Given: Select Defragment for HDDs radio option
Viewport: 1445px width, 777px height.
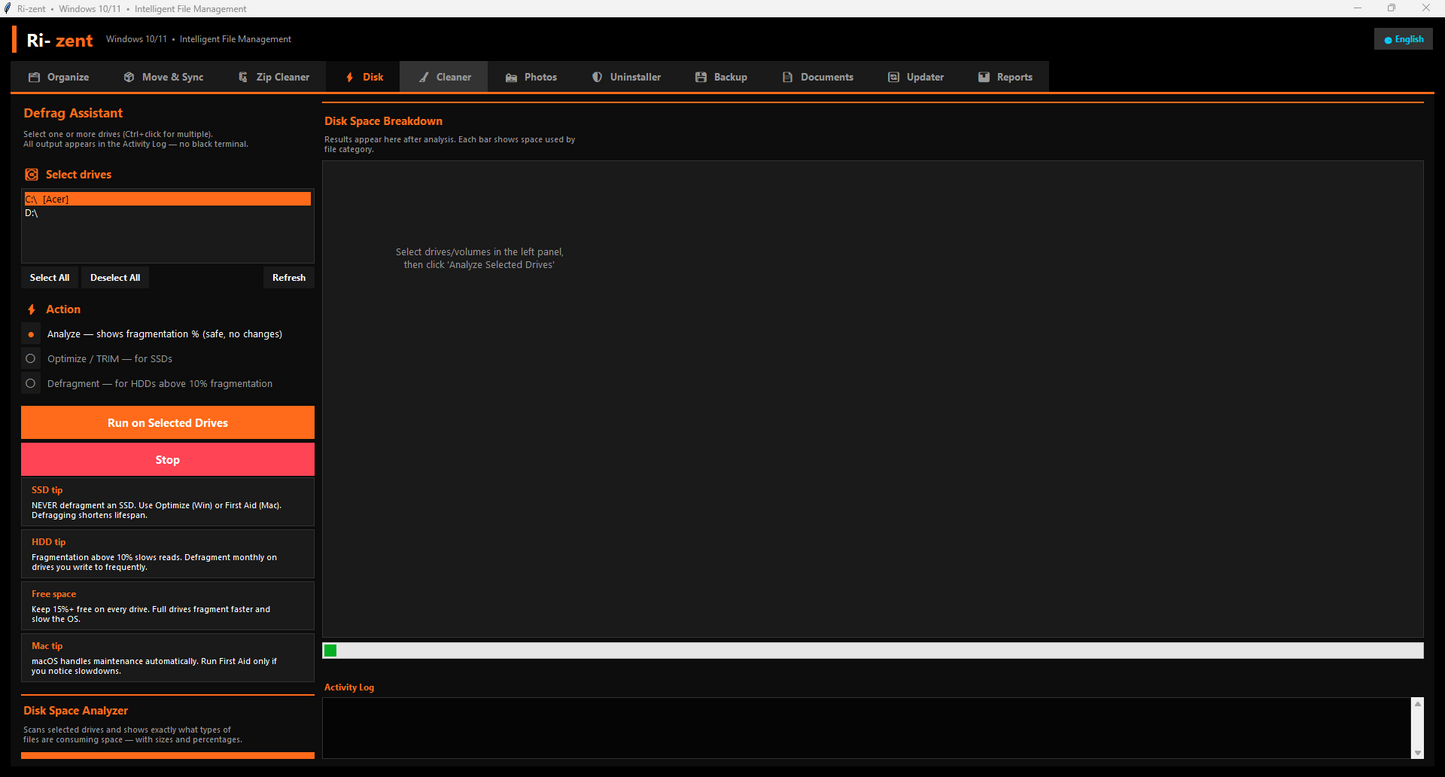Looking at the screenshot, I should [x=32, y=383].
